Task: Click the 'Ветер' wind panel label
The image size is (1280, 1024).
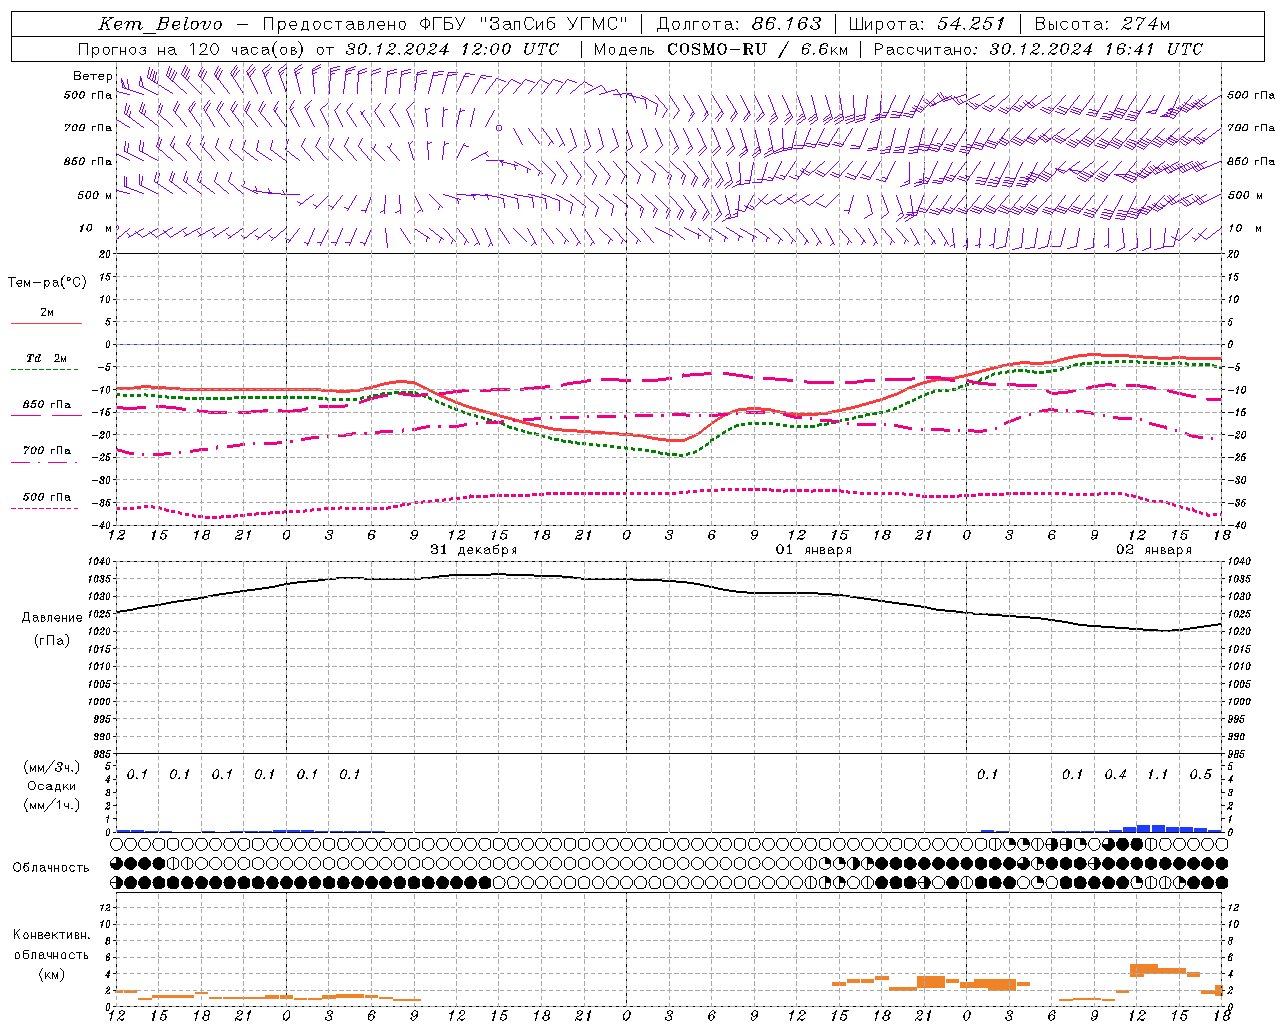Action: click(92, 76)
